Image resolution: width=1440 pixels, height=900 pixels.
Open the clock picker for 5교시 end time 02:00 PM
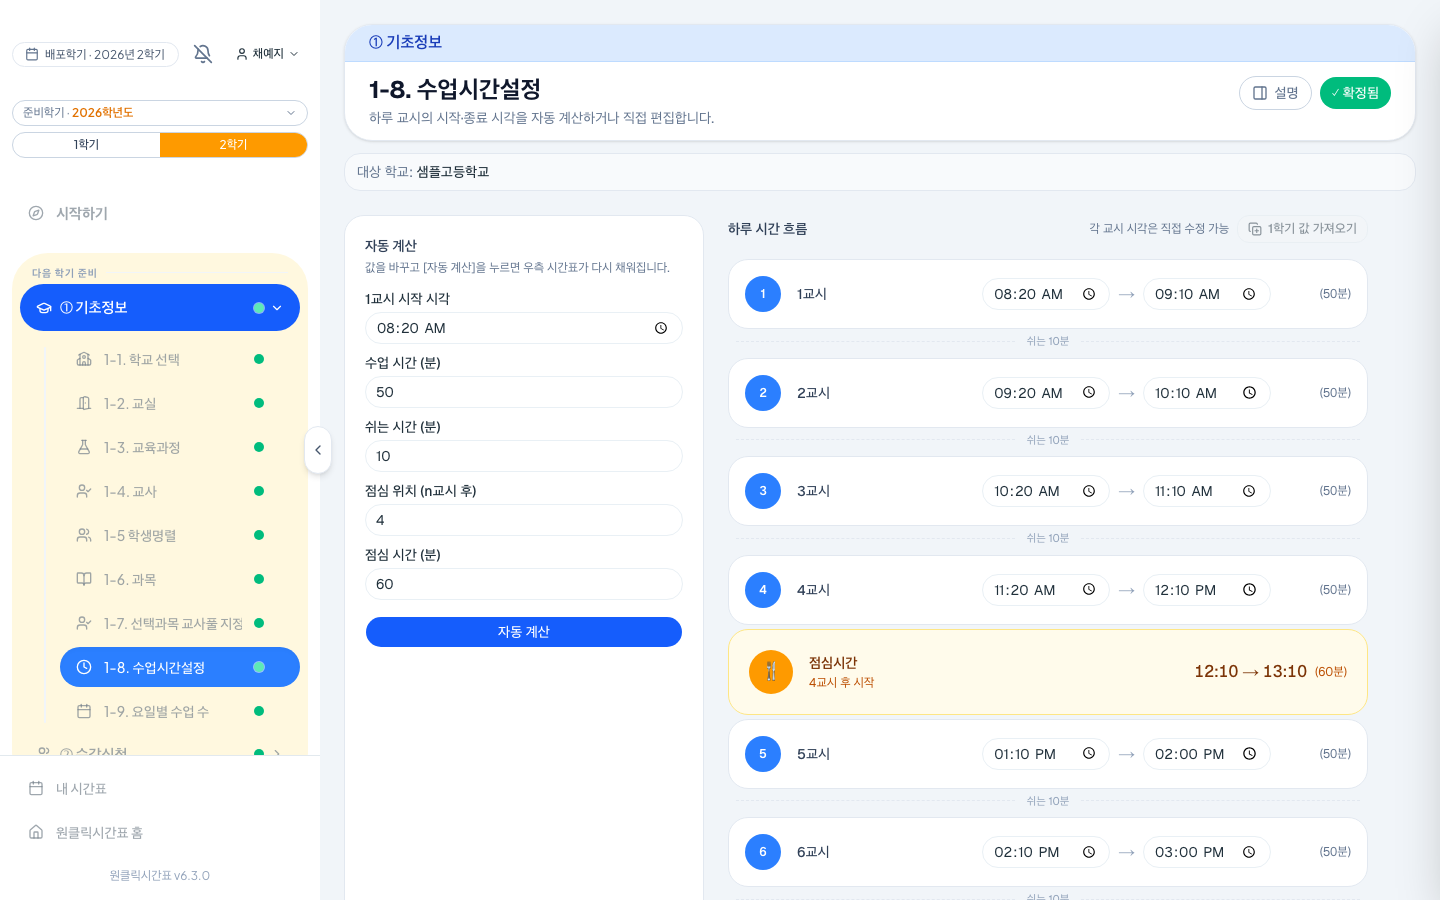[1249, 754]
